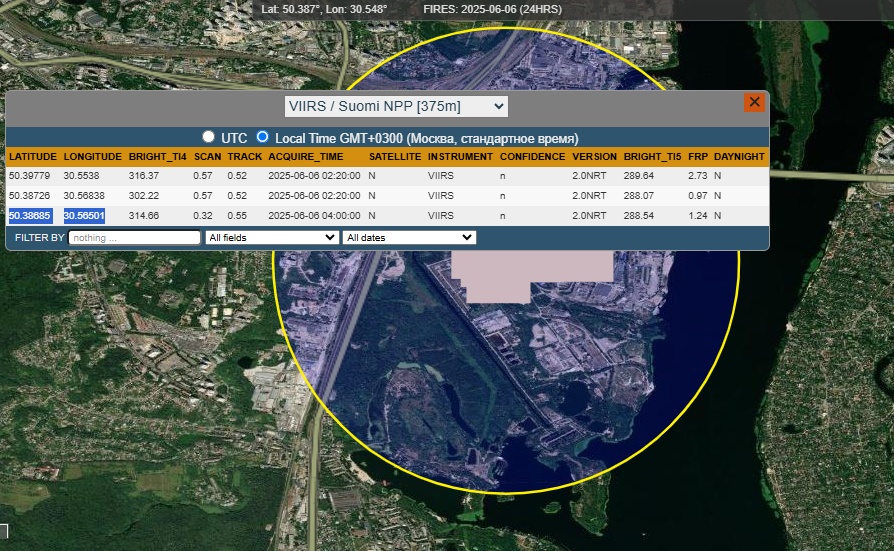Click FRP value 1.24
Screen dimensions: 894x551
click(698, 216)
